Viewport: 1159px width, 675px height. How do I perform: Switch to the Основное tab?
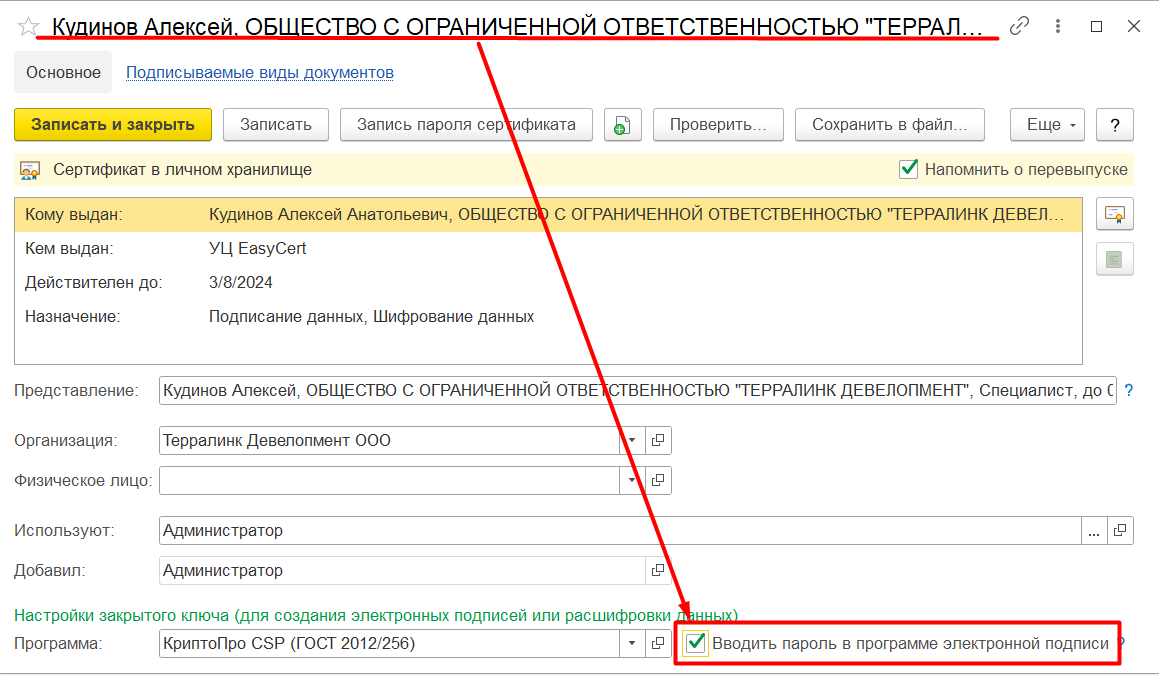click(x=64, y=72)
